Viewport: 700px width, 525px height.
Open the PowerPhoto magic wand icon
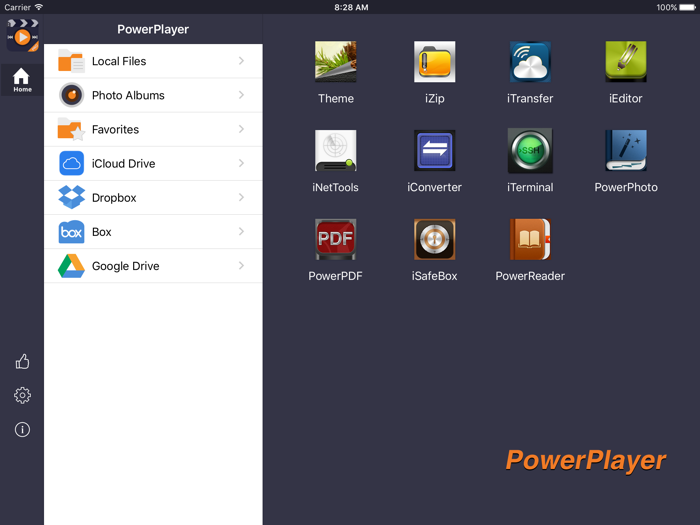click(625, 150)
